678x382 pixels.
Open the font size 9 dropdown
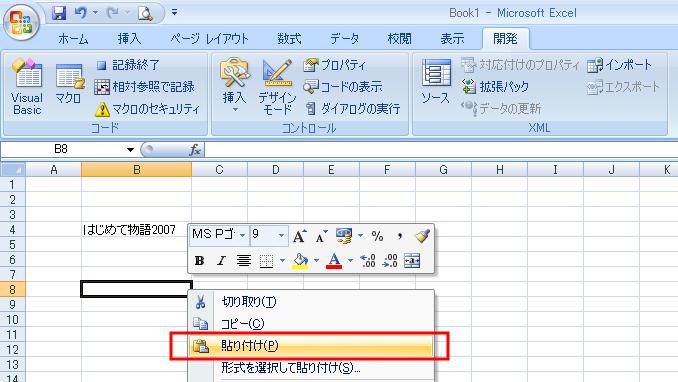coord(281,235)
